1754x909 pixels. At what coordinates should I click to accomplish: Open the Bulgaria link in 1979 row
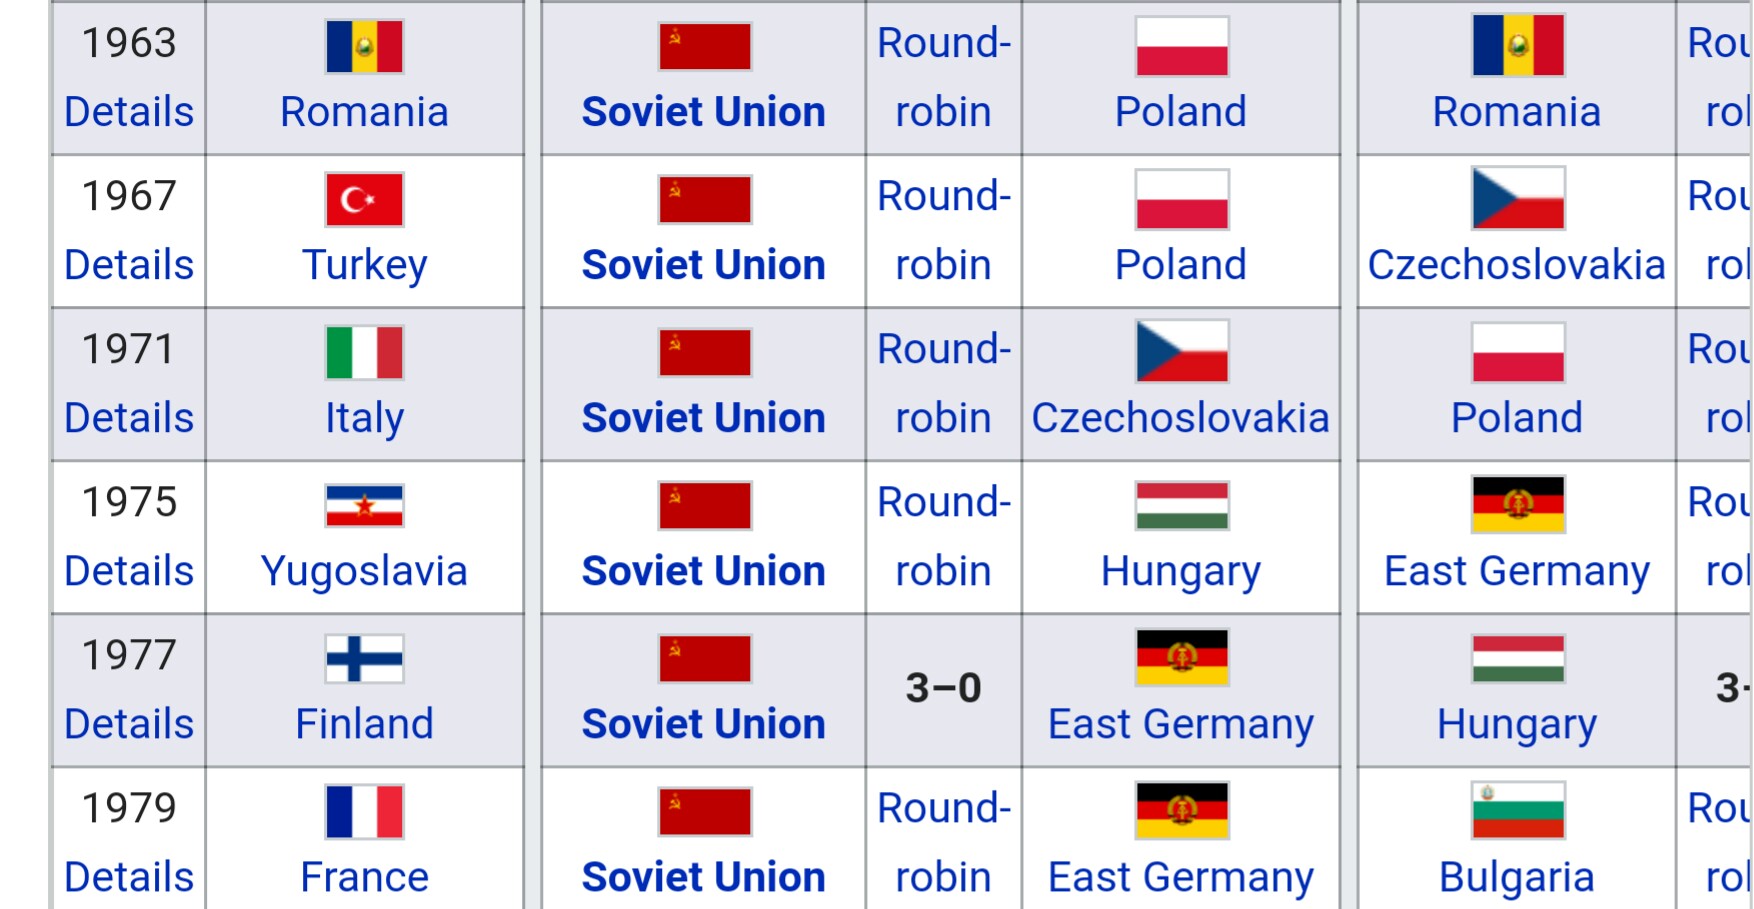[1517, 878]
